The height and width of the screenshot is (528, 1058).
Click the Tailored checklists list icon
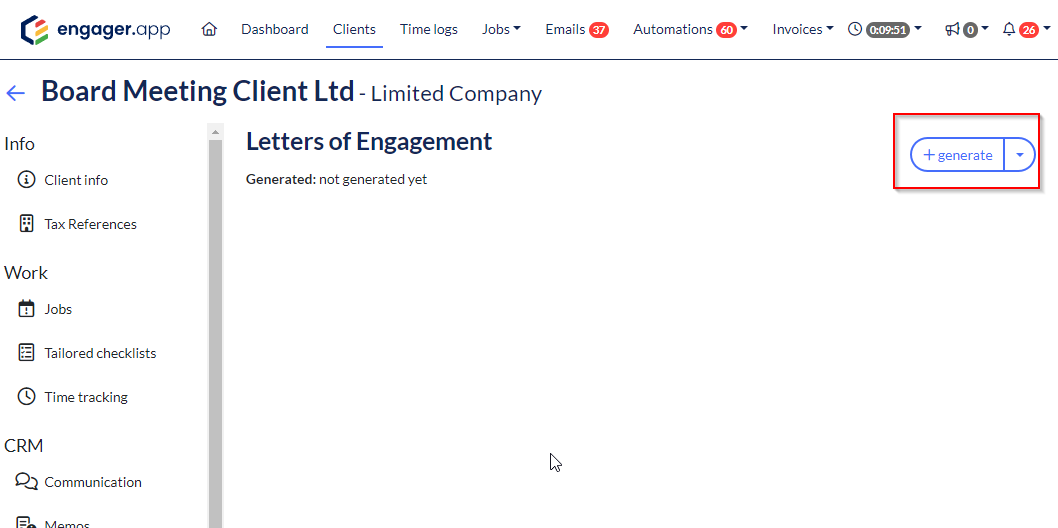point(26,353)
